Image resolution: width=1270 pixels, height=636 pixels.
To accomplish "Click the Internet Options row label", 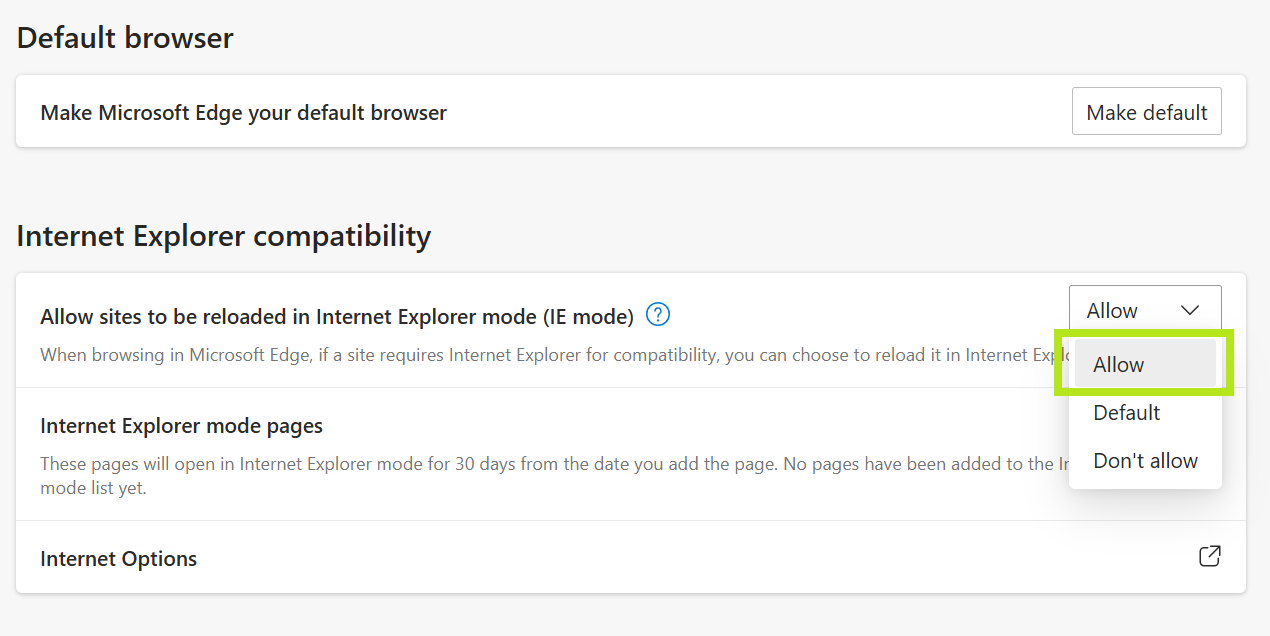I will tap(119, 558).
